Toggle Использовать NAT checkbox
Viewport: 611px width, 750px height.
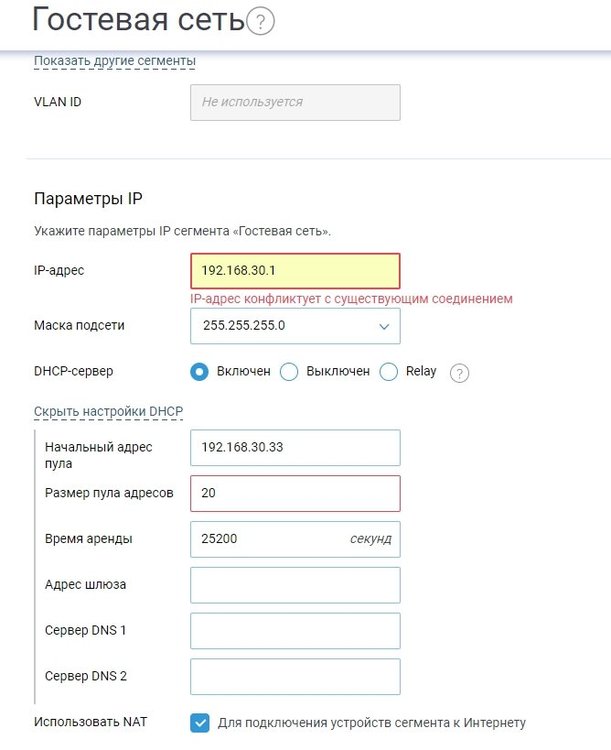200,723
